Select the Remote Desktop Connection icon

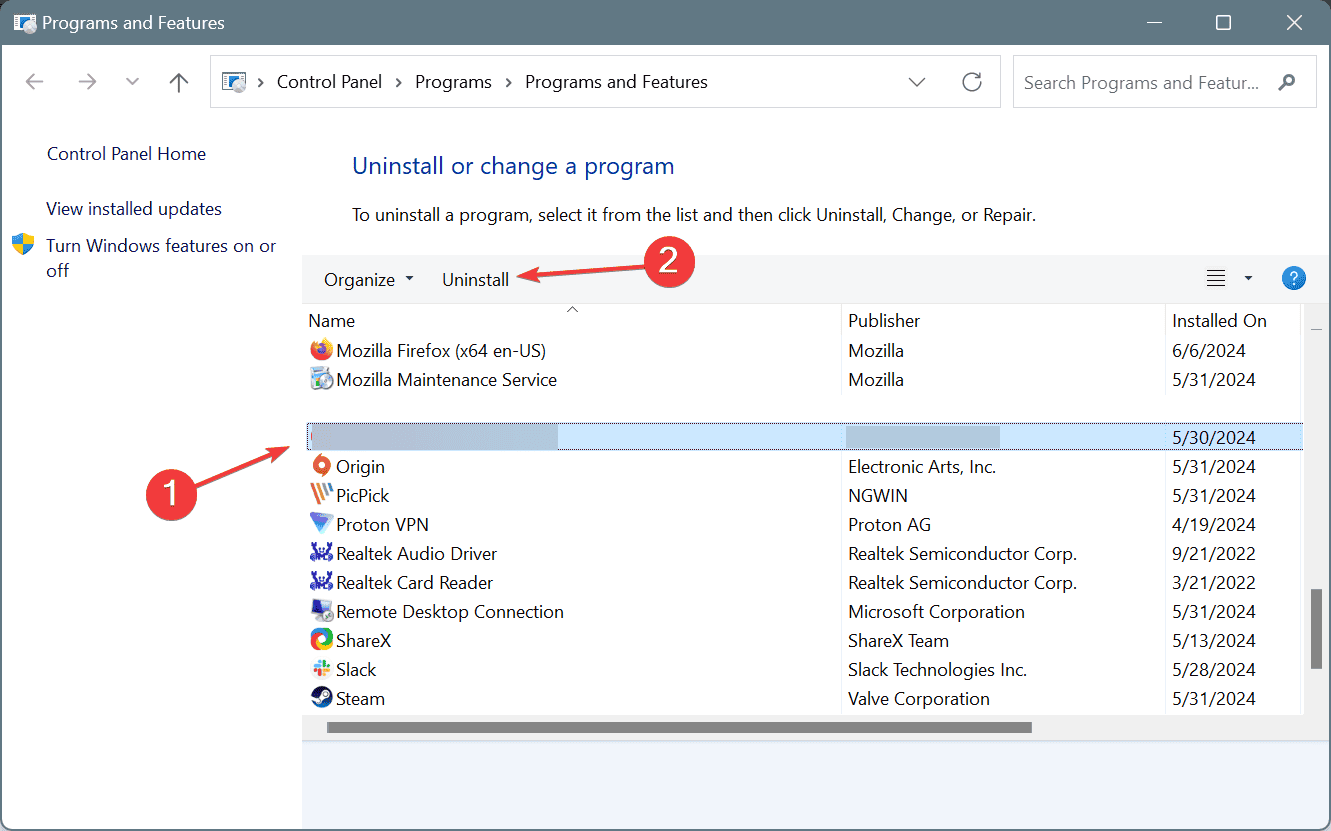[321, 612]
